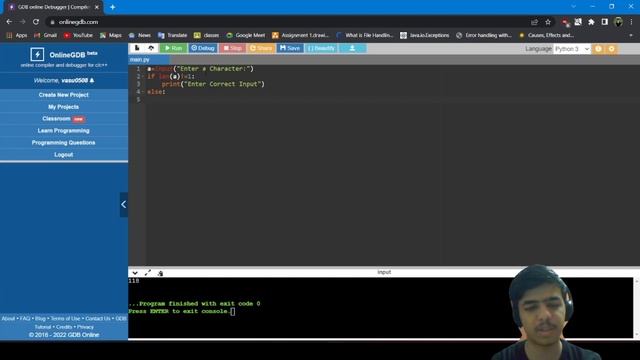Close the GDB online Debugger tab
This screenshot has width=640, height=360.
97,7
